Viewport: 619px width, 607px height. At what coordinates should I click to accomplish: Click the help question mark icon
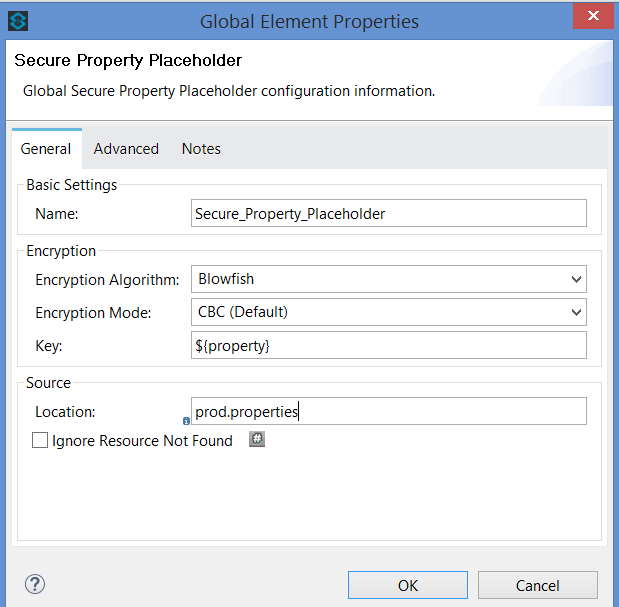[35, 584]
